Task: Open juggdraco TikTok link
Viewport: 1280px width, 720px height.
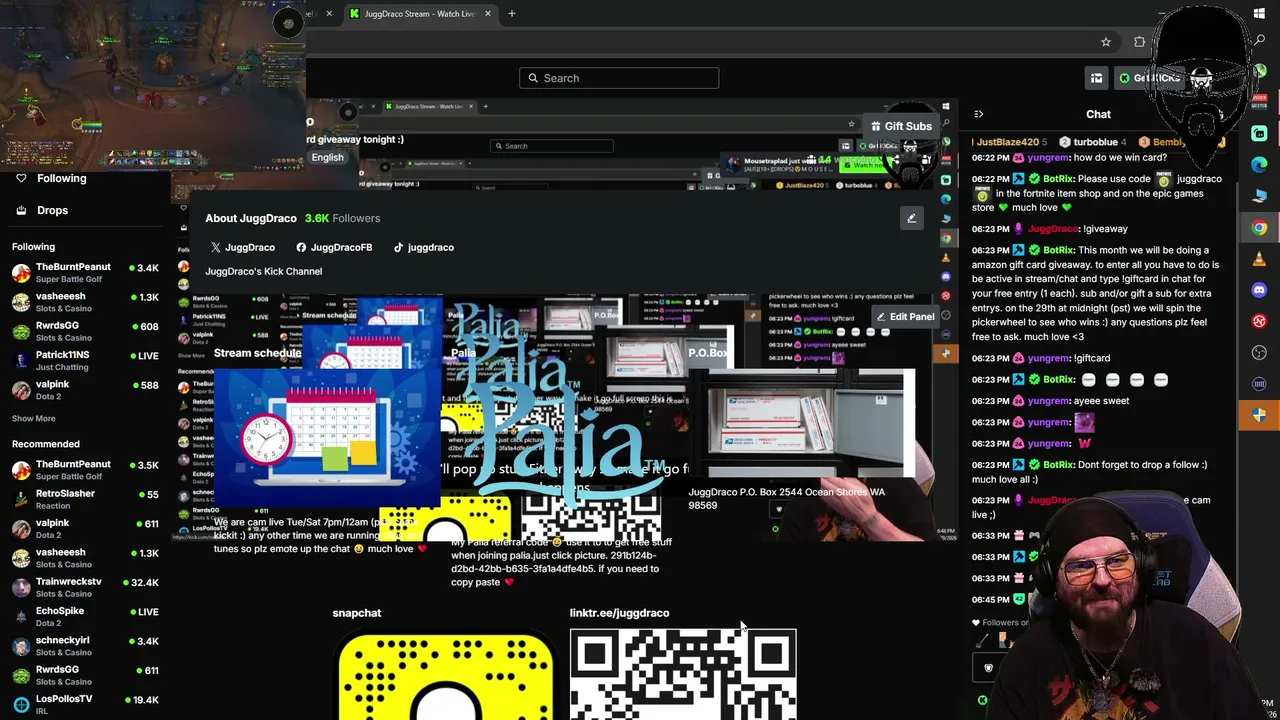Action: click(x=423, y=247)
